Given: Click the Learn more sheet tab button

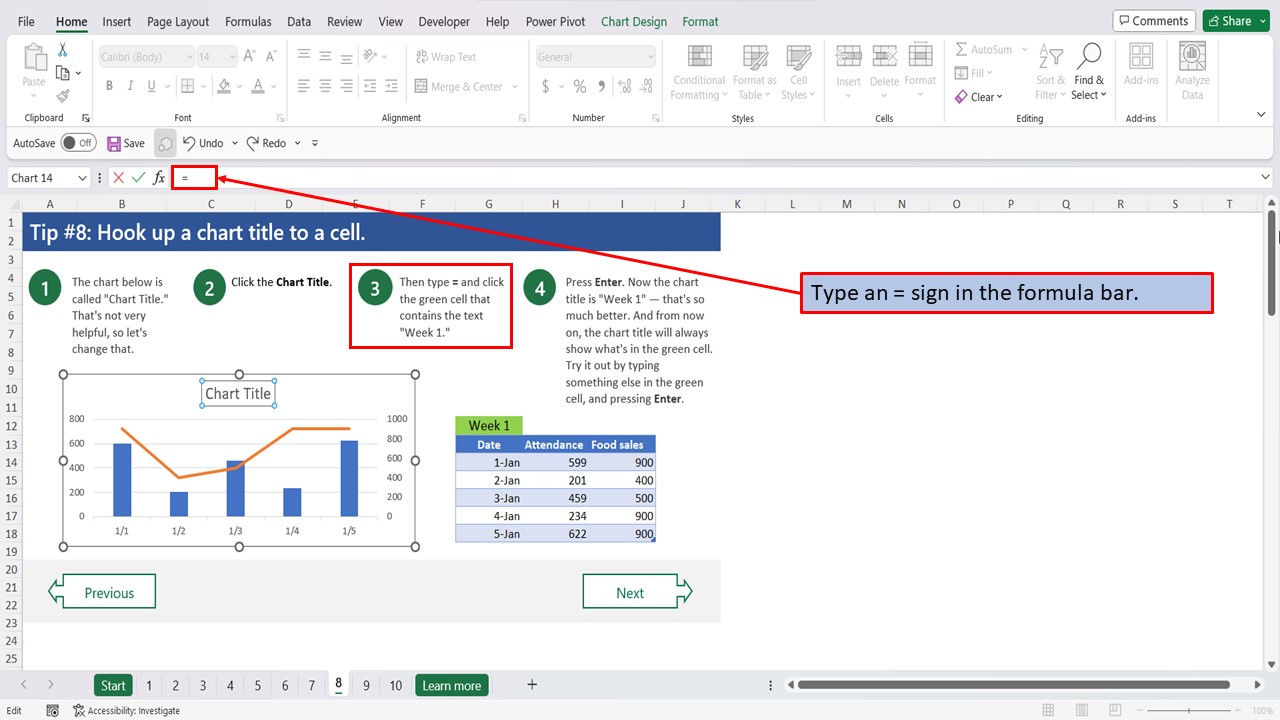Looking at the screenshot, I should tap(451, 685).
